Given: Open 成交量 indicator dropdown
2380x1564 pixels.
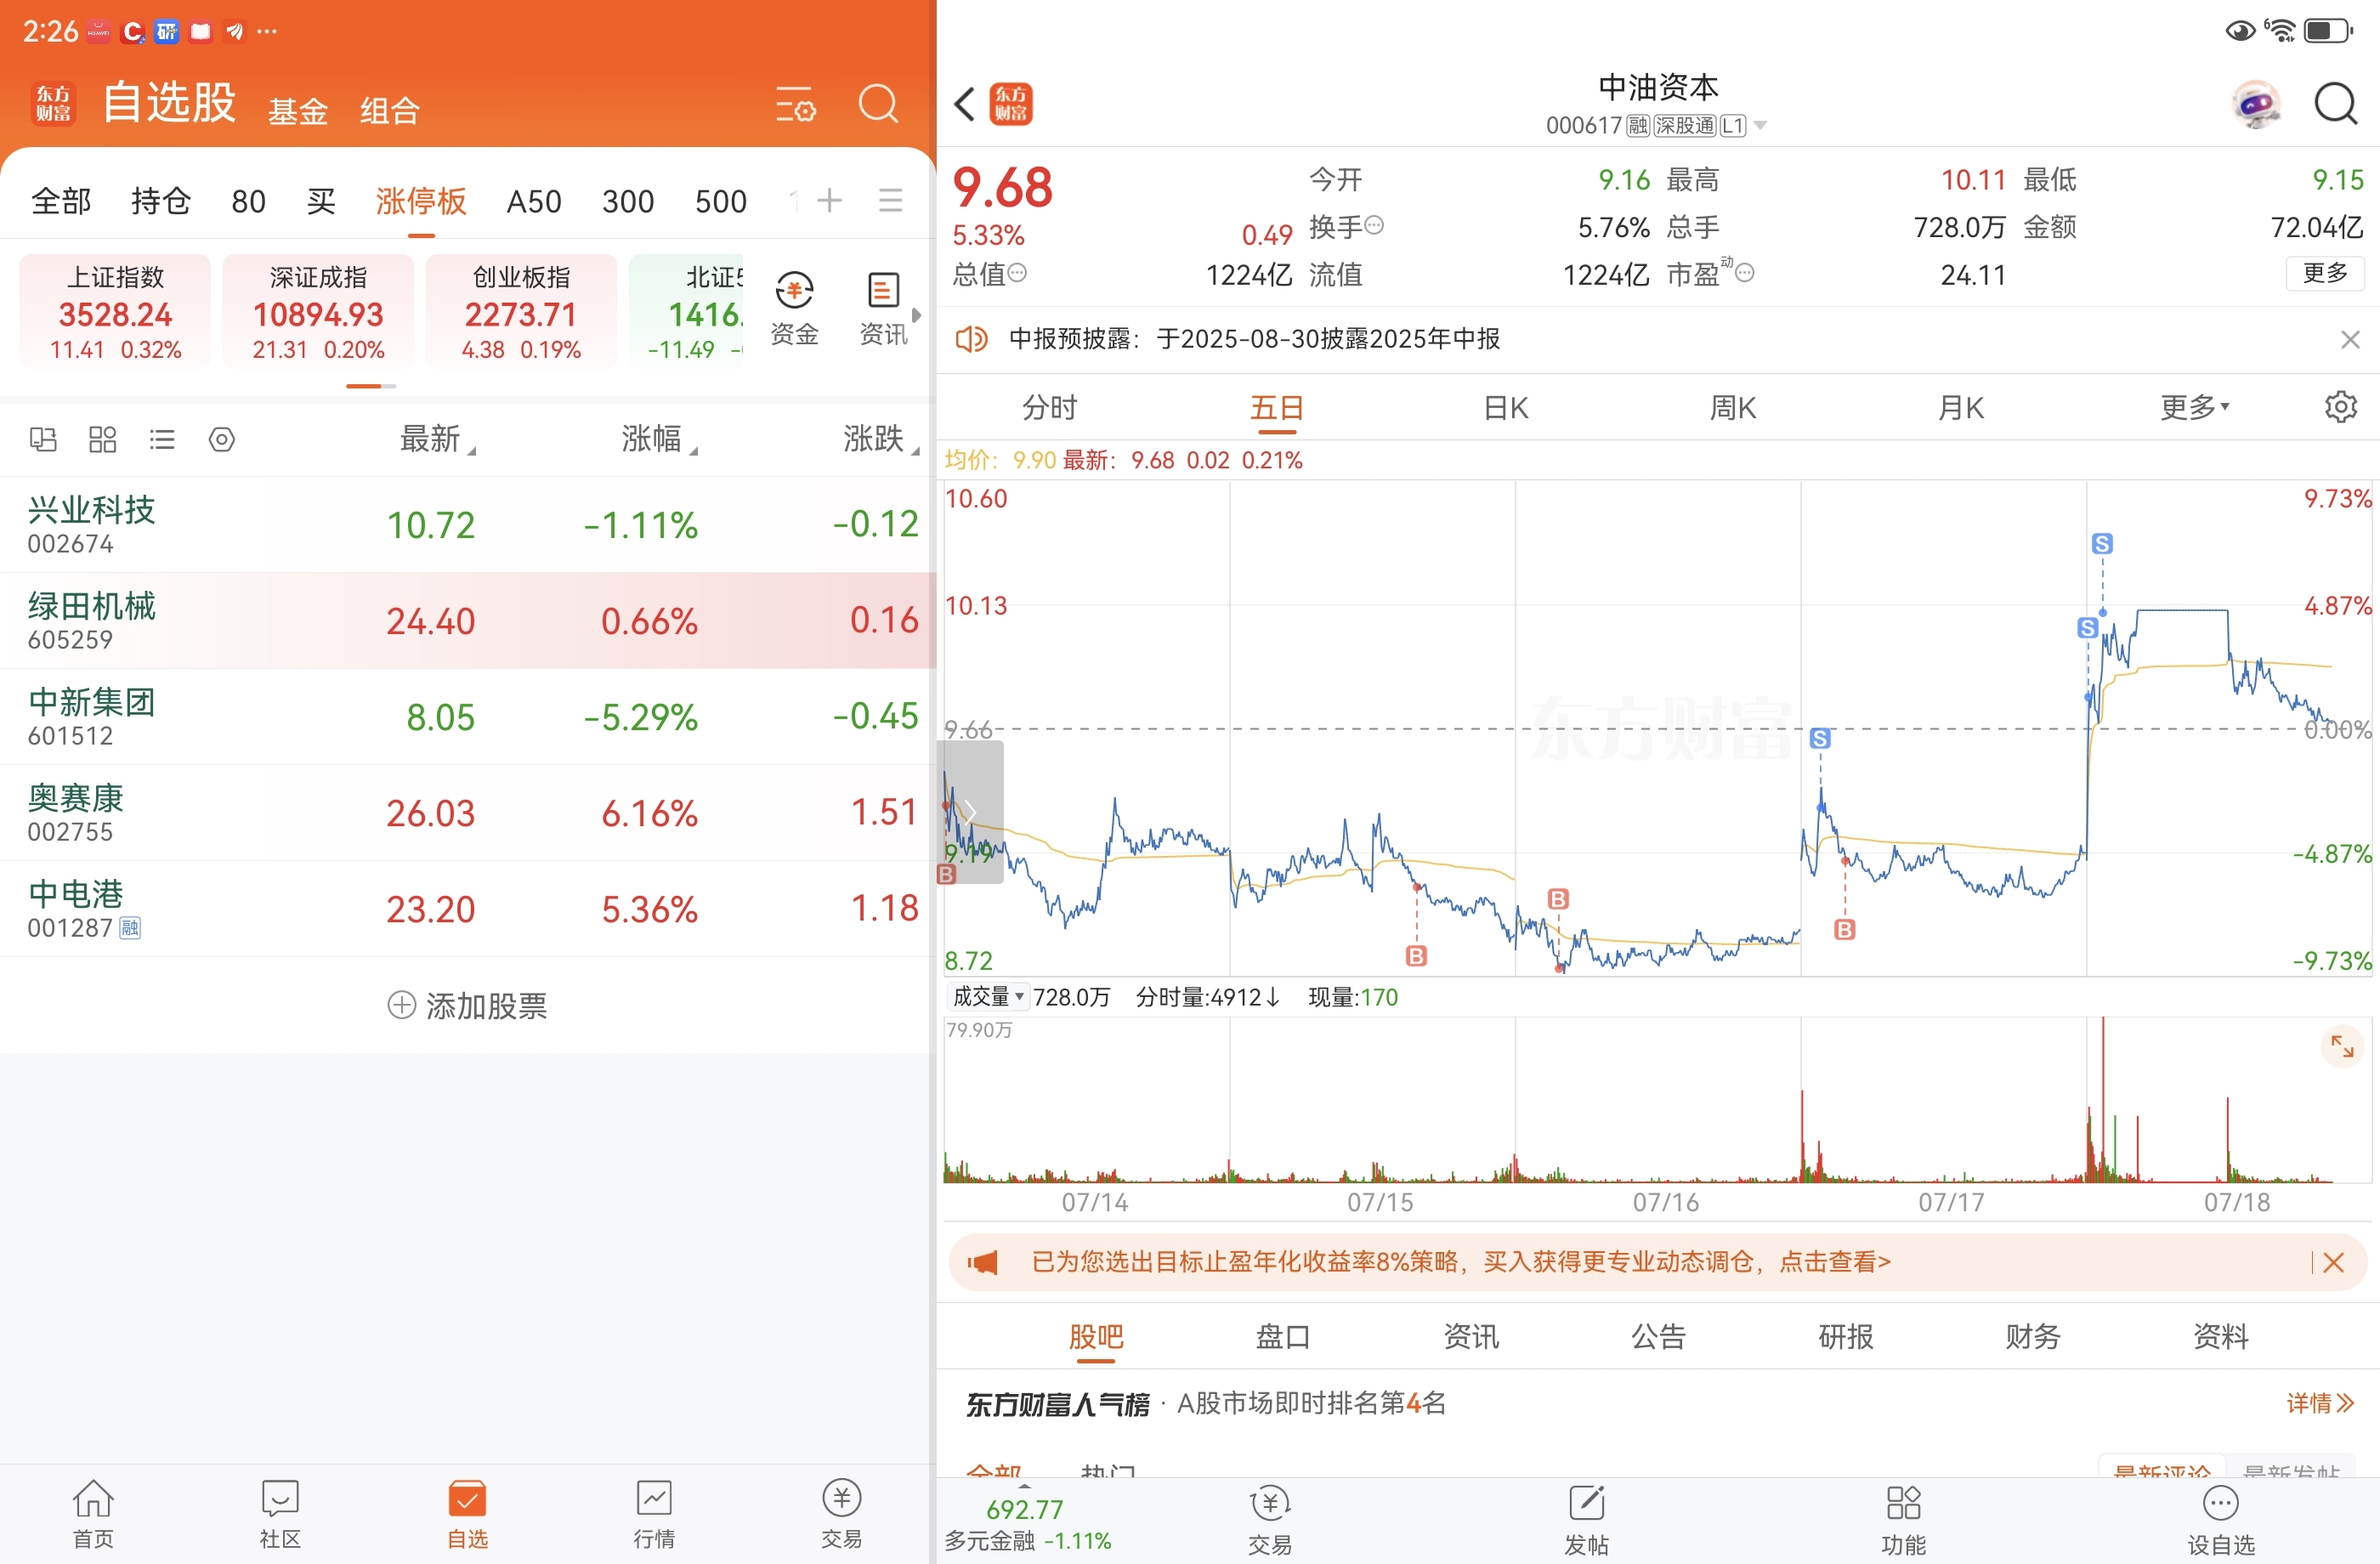Looking at the screenshot, I should (x=988, y=996).
